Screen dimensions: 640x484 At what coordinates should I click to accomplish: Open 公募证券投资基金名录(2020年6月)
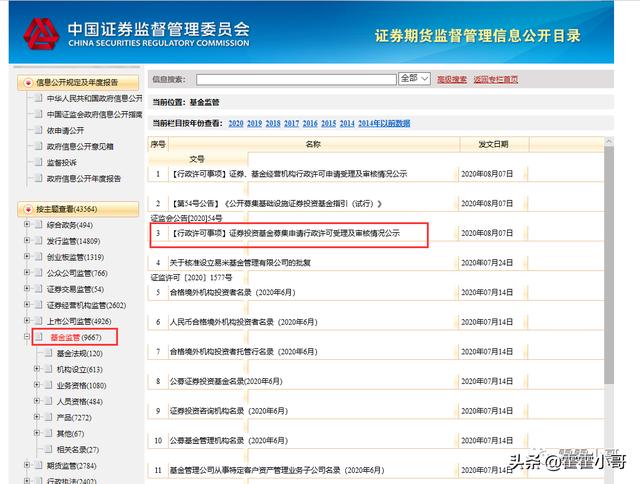click(x=226, y=382)
